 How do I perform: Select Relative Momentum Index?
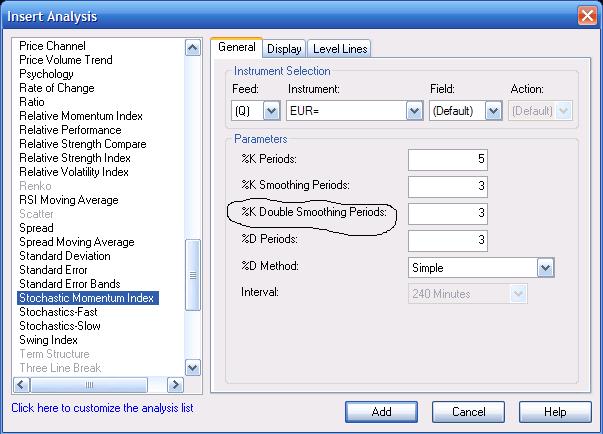coord(81,116)
